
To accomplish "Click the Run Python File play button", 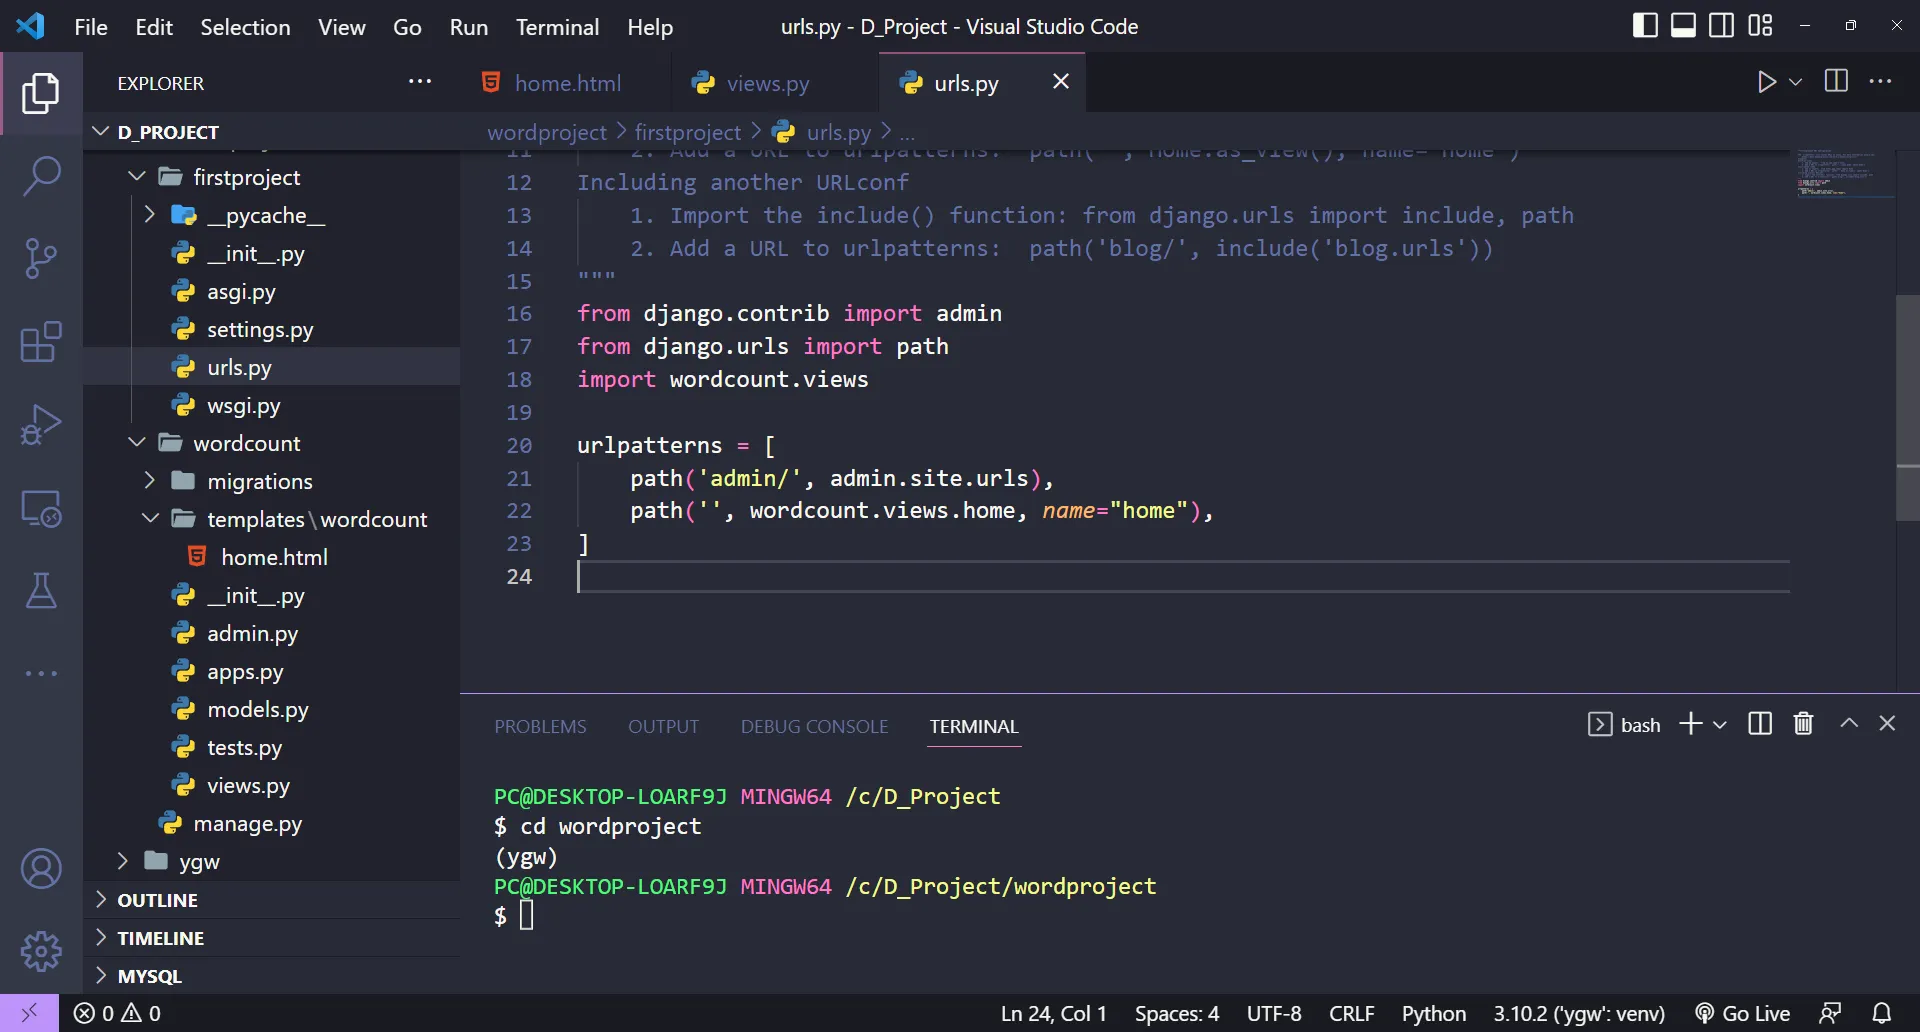I will tap(1766, 82).
